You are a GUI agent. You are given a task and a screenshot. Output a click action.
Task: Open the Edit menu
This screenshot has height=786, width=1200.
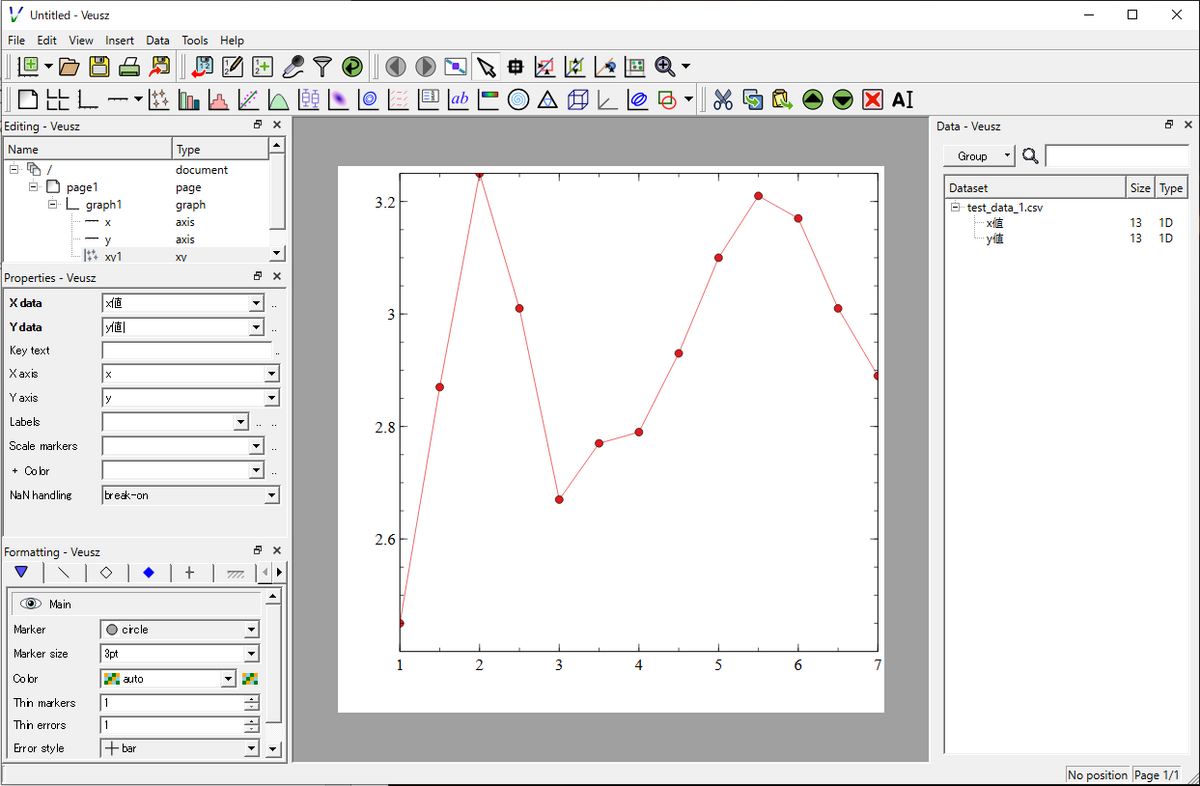pyautogui.click(x=47, y=40)
